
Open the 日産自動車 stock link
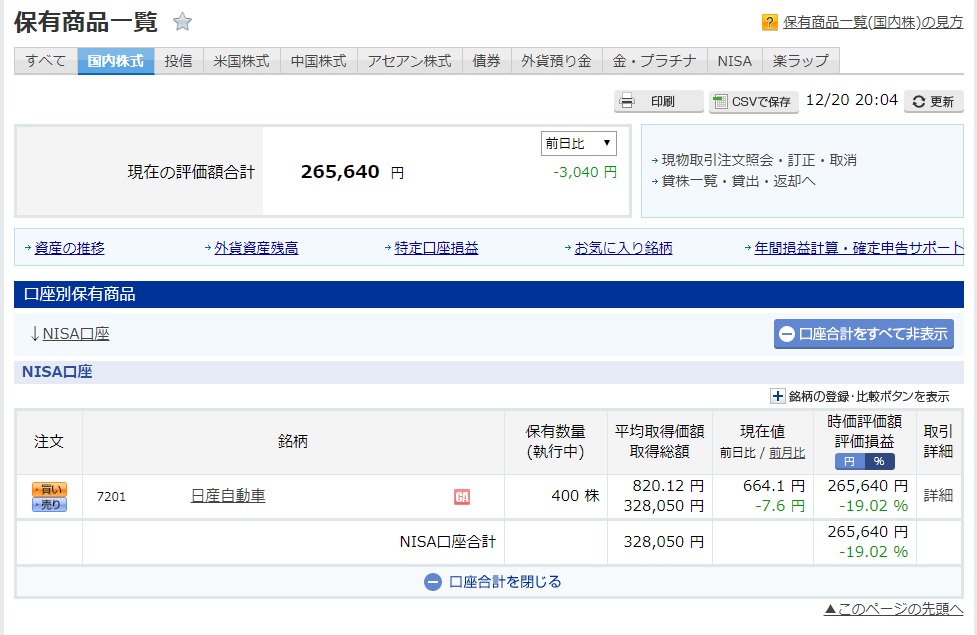228,496
